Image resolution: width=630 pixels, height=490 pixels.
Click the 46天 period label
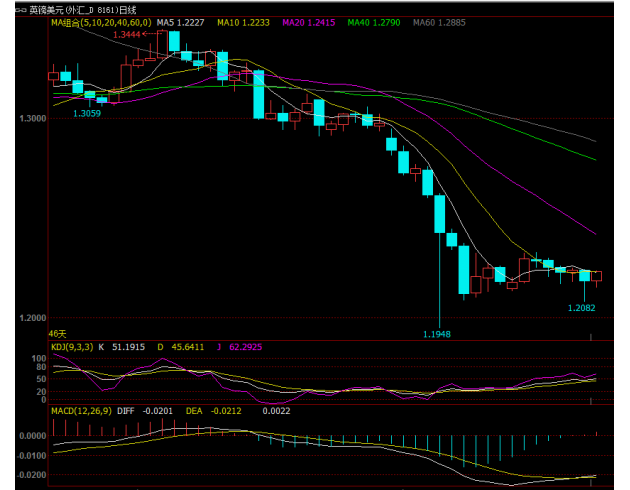pos(57,334)
